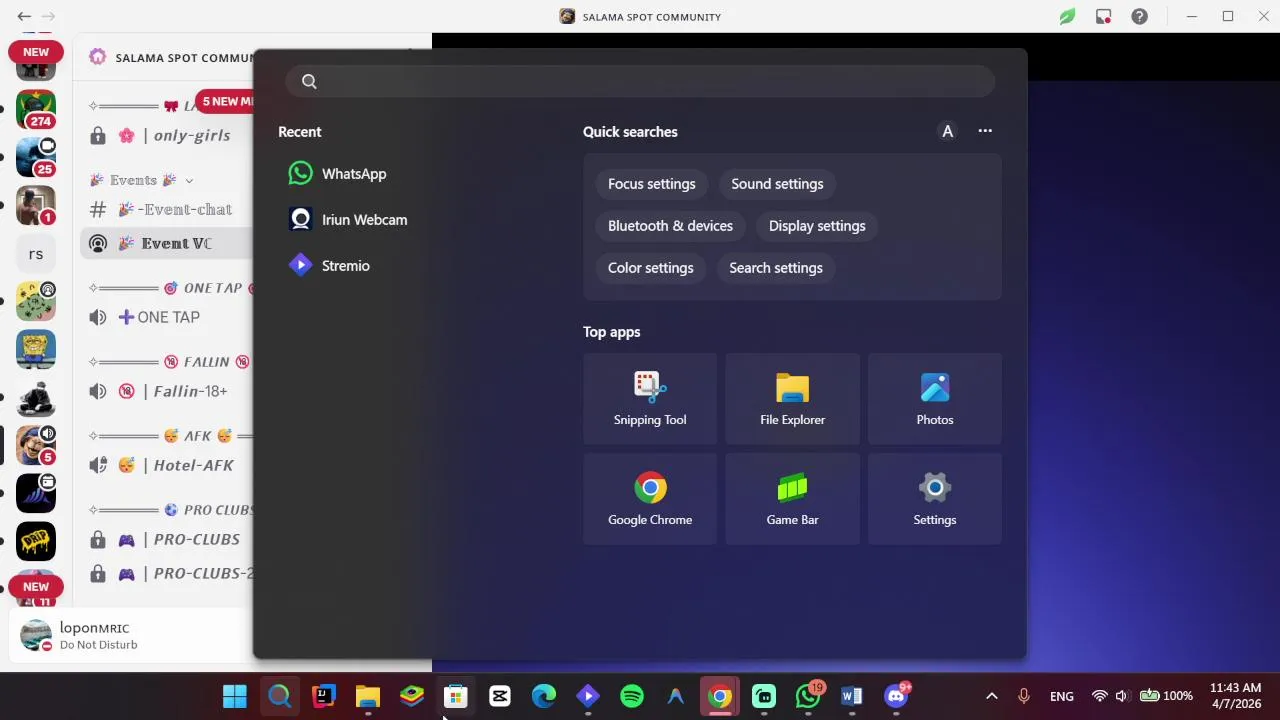Collapse the AFK category header
The width and height of the screenshot is (1280, 720).
point(170,436)
